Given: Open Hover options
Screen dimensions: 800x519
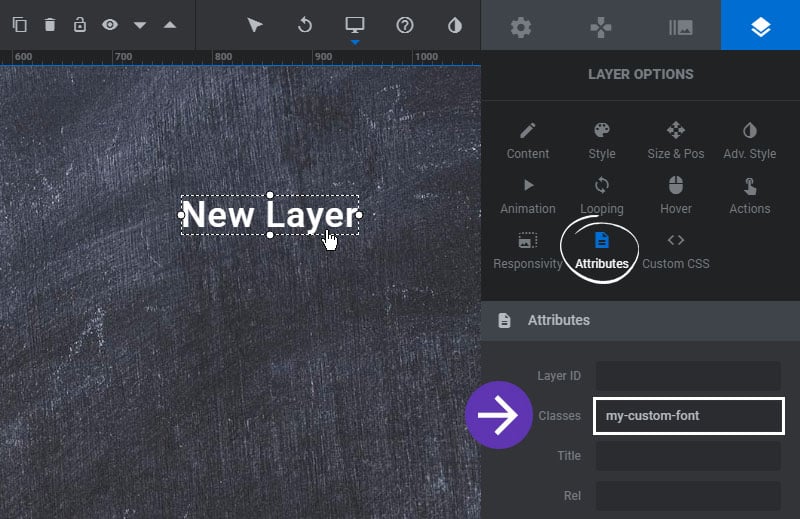Looking at the screenshot, I should coord(676,196).
